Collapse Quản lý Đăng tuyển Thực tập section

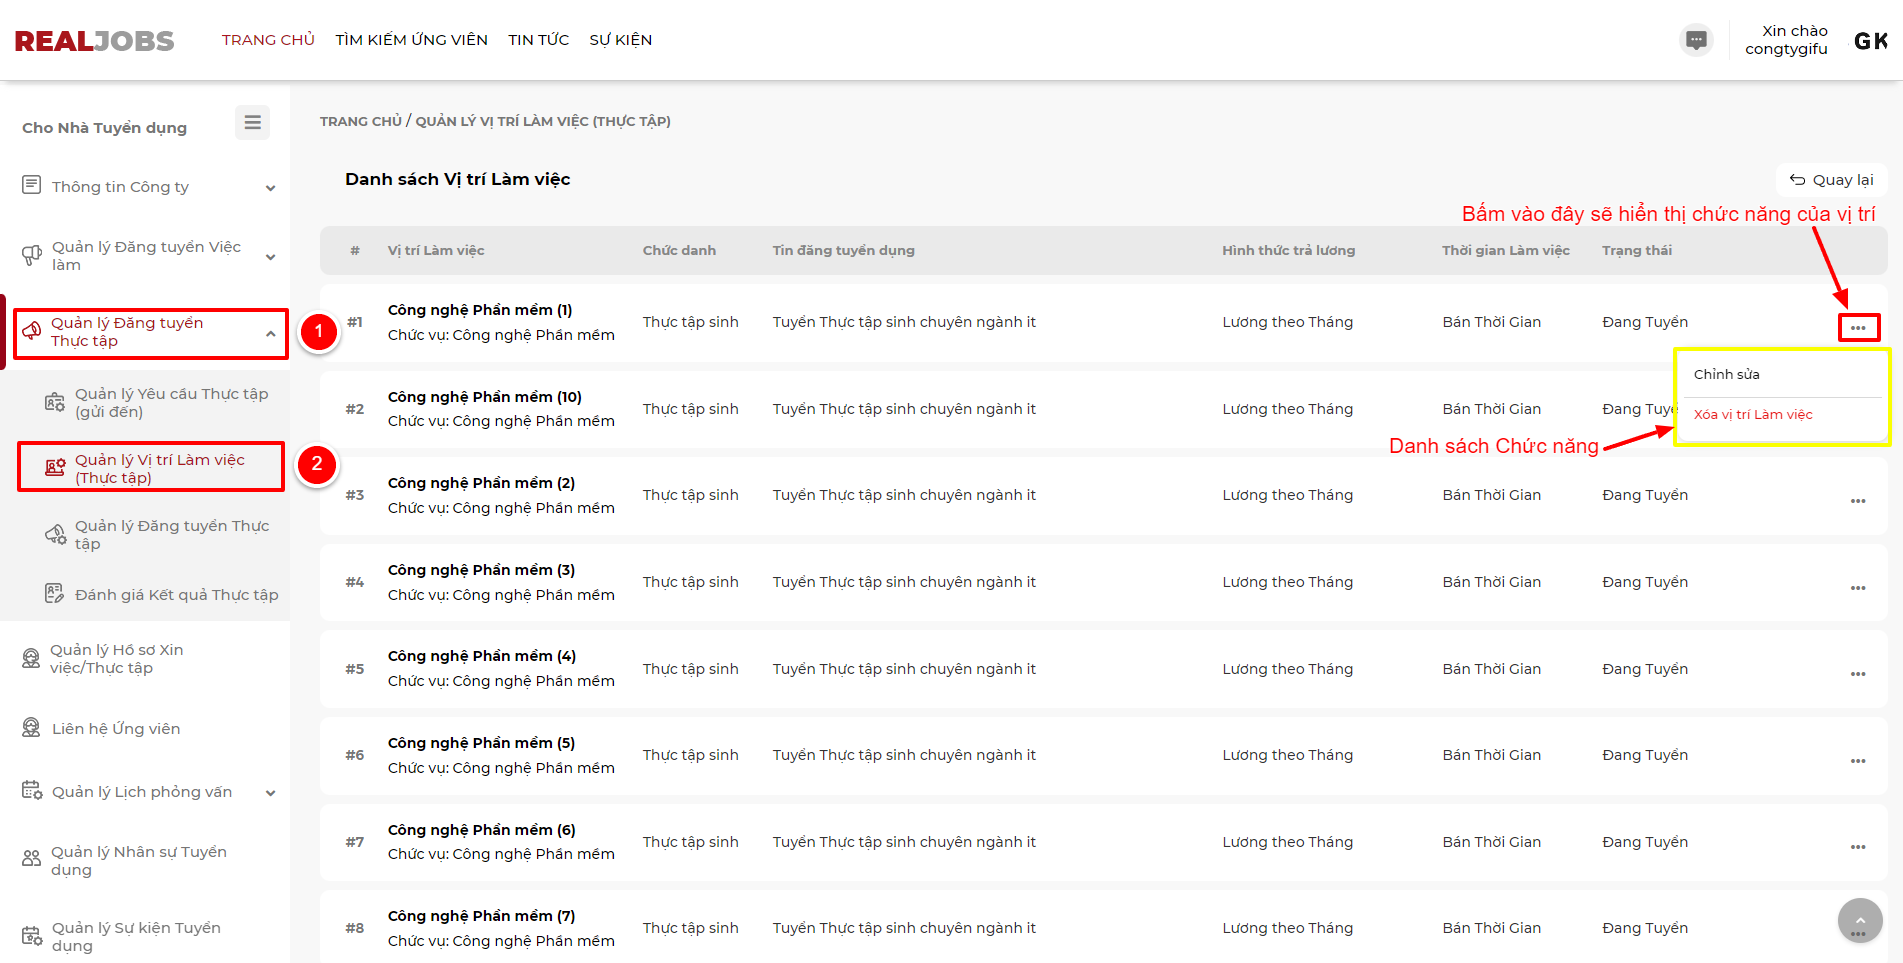tap(270, 333)
